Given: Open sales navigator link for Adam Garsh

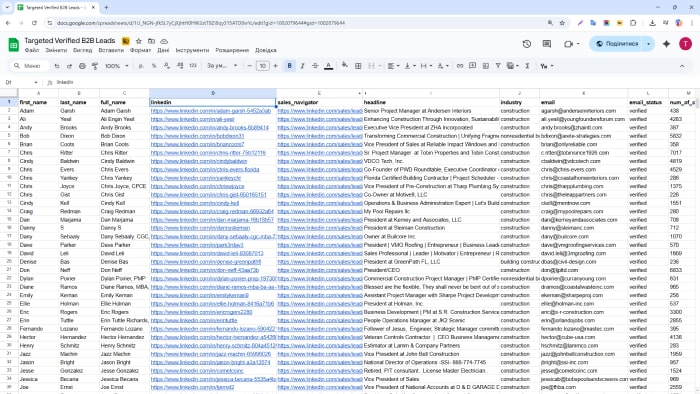Looking at the screenshot, I should coord(320,111).
